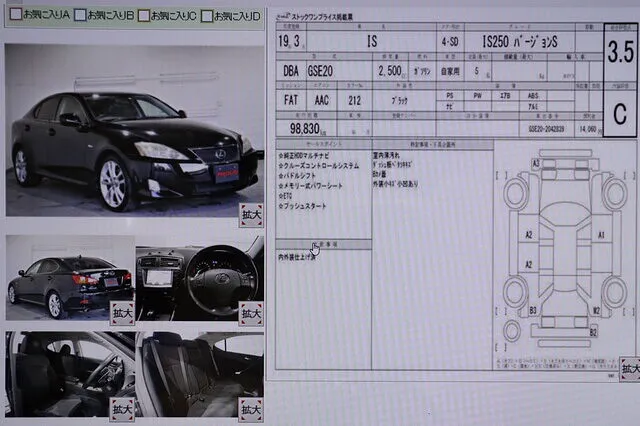Select the '自家用' usage cell
Image resolution: width=640 pixels, height=426 pixels.
tap(450, 71)
